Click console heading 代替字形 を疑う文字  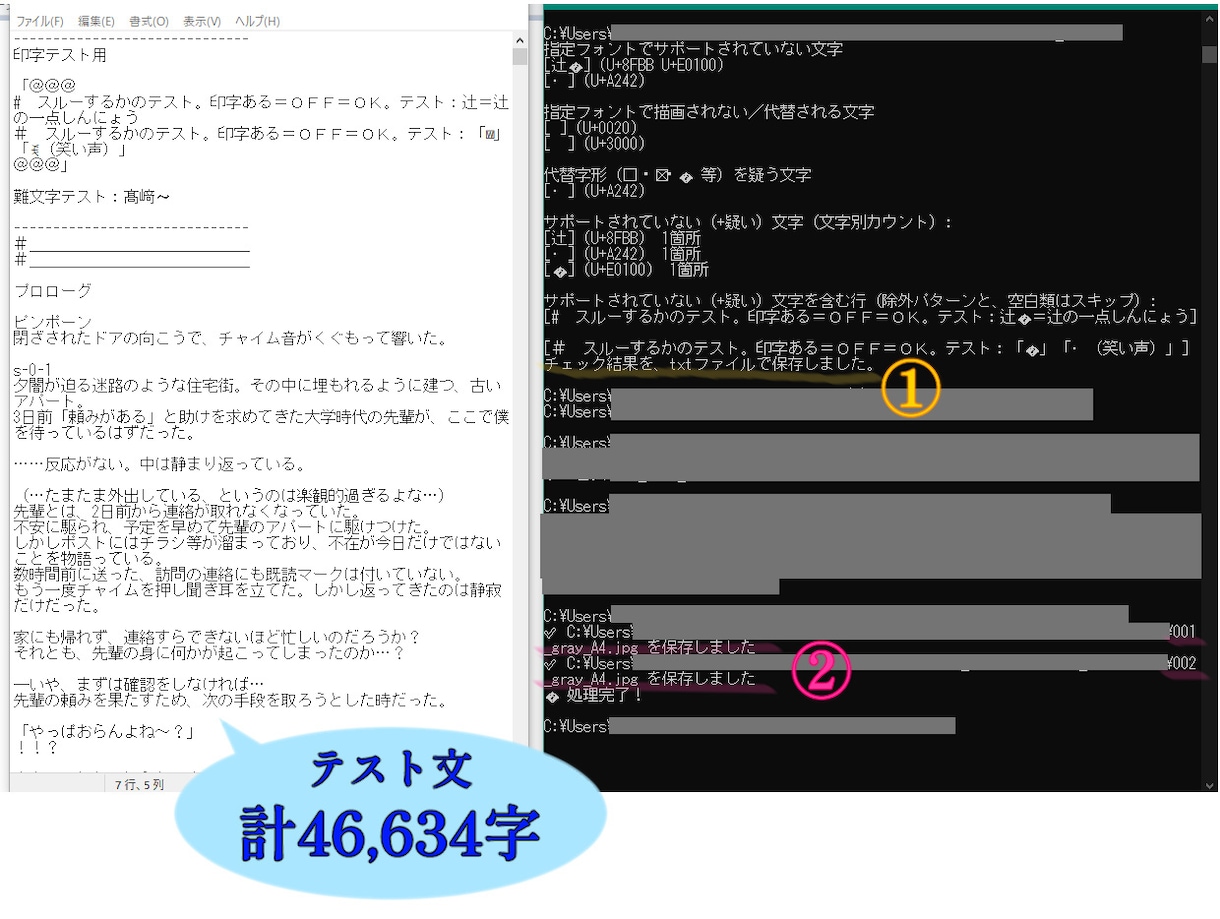[x=677, y=174]
